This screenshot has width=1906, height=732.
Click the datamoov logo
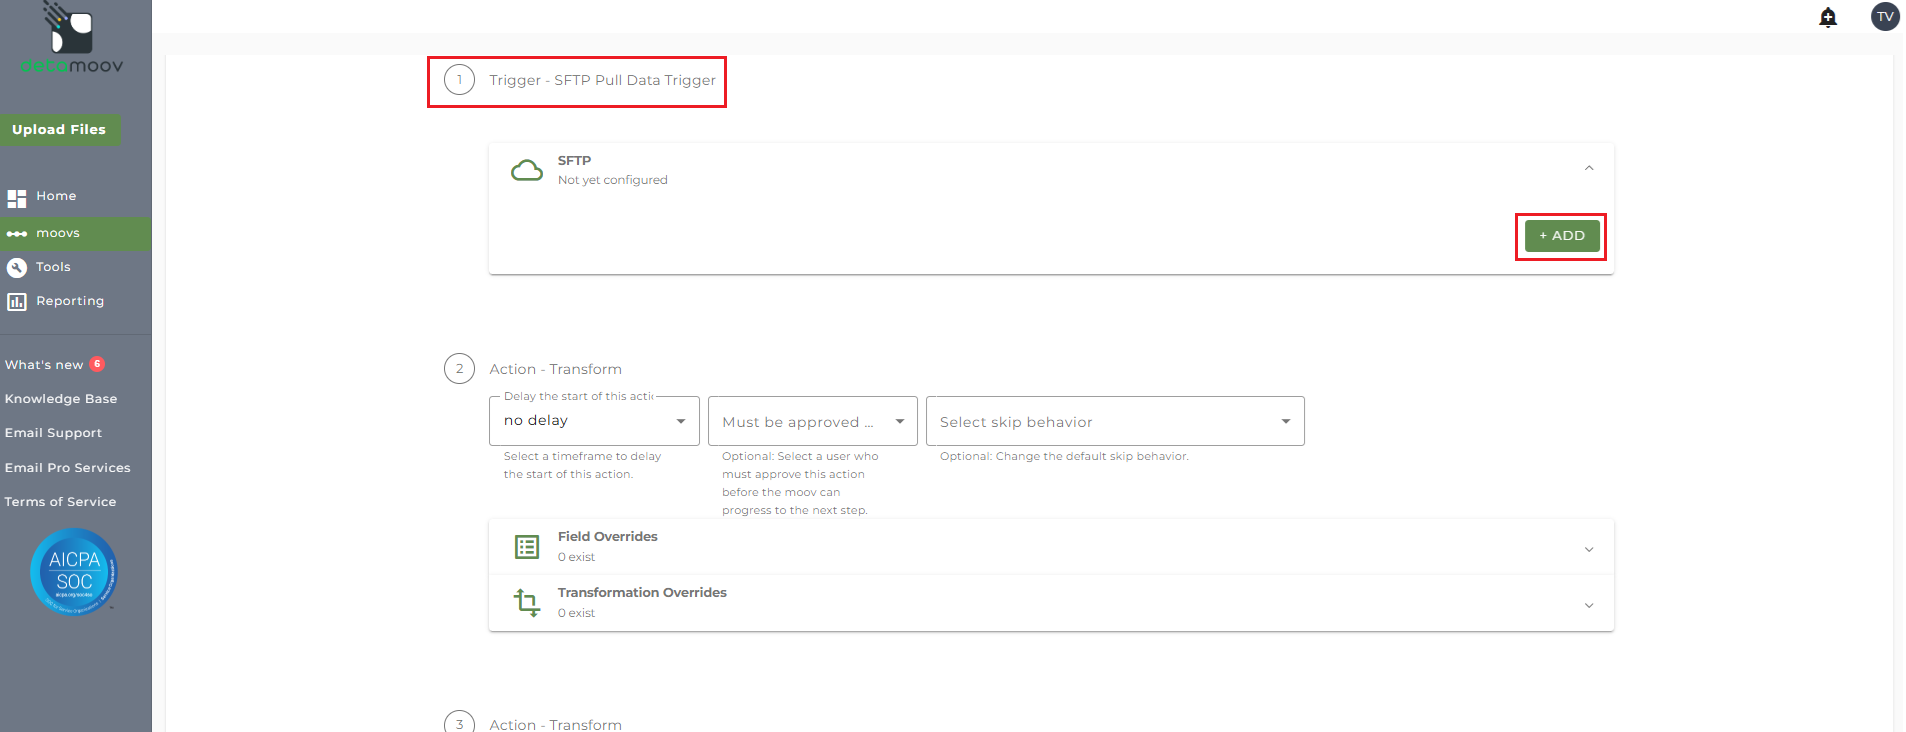pyautogui.click(x=72, y=38)
